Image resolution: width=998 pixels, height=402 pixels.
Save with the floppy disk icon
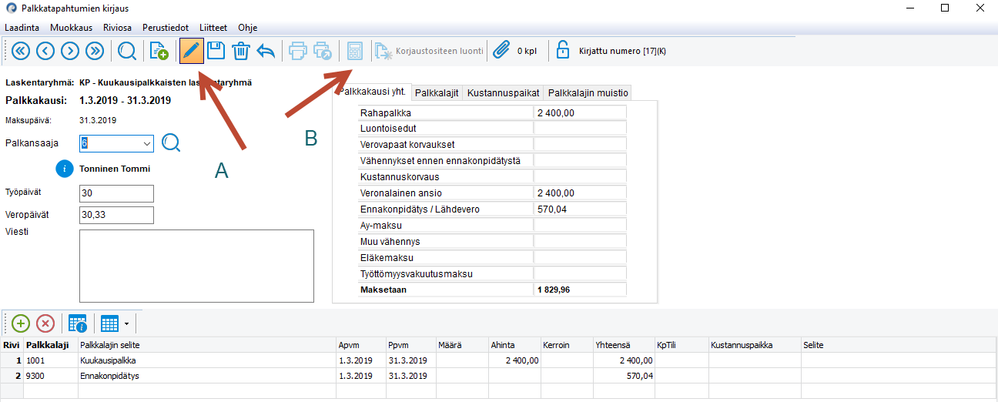click(x=216, y=51)
